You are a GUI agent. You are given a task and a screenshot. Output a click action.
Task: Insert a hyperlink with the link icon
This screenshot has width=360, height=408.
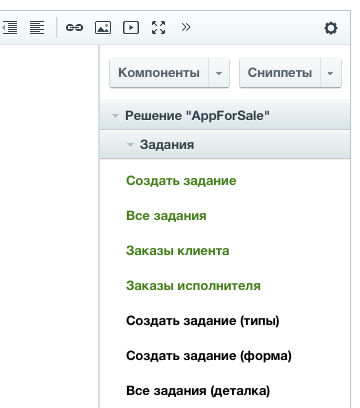[x=74, y=27]
